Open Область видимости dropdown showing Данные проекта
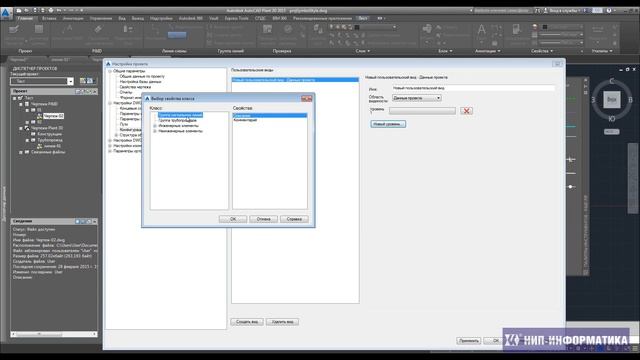This screenshot has width=640, height=360. [x=416, y=98]
